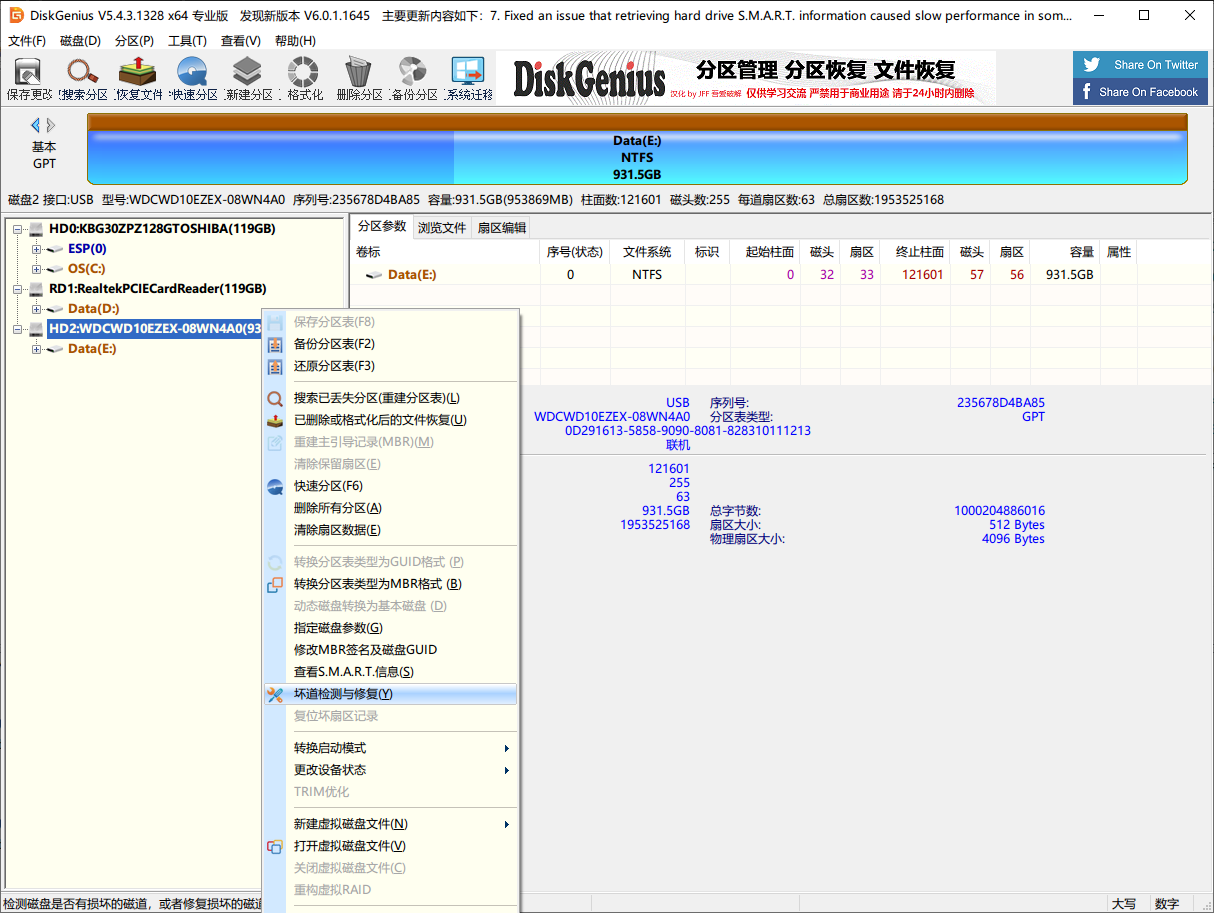Screen dimensions: 1214x913
Task: Click the magnifier icon beside 搜索已丢失分区
Action: click(275, 398)
